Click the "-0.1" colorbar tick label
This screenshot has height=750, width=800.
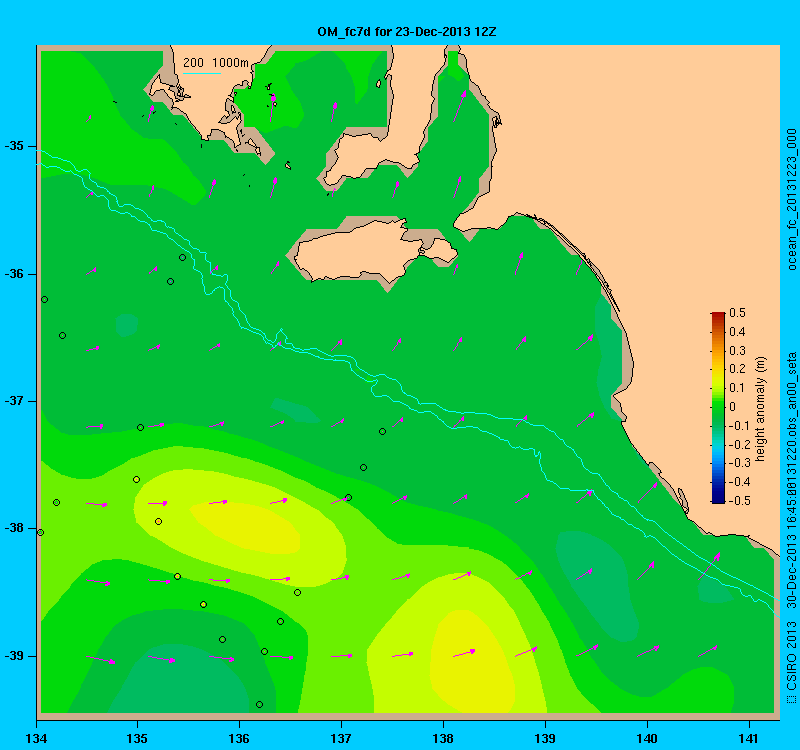point(739,426)
